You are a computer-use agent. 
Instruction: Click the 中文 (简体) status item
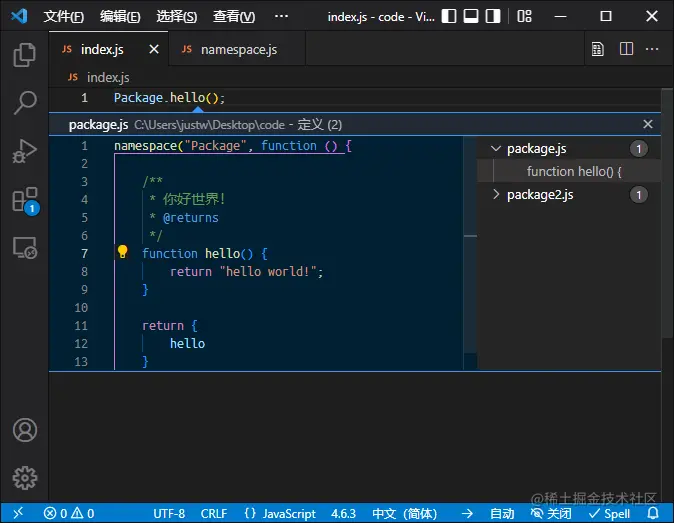404,514
